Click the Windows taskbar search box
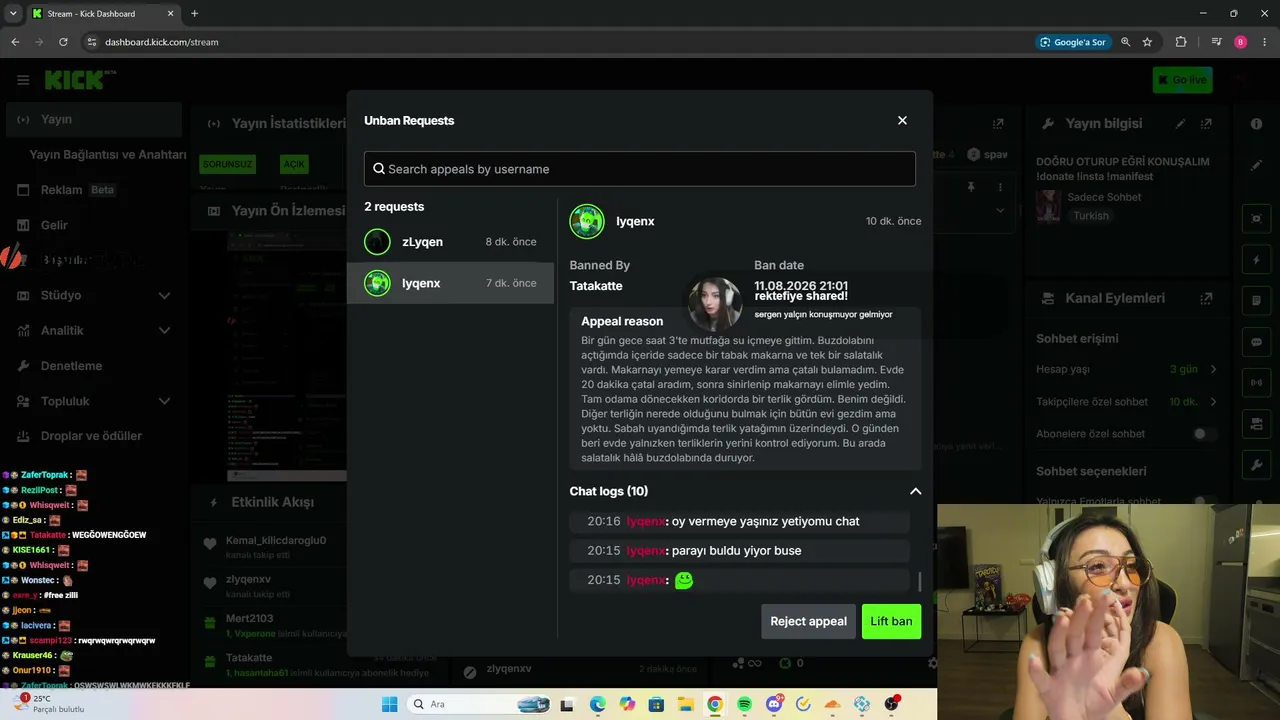This screenshot has width=1280, height=720. tap(481, 704)
